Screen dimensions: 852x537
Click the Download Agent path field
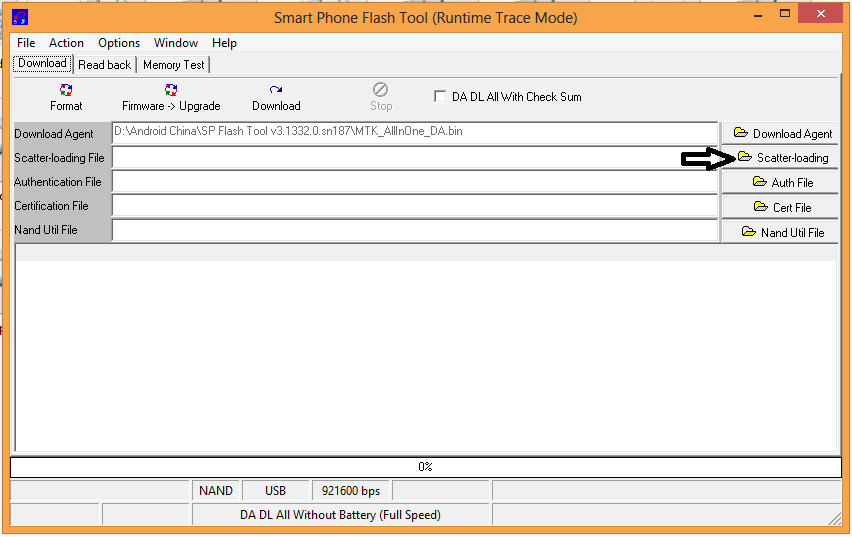[x=415, y=133]
